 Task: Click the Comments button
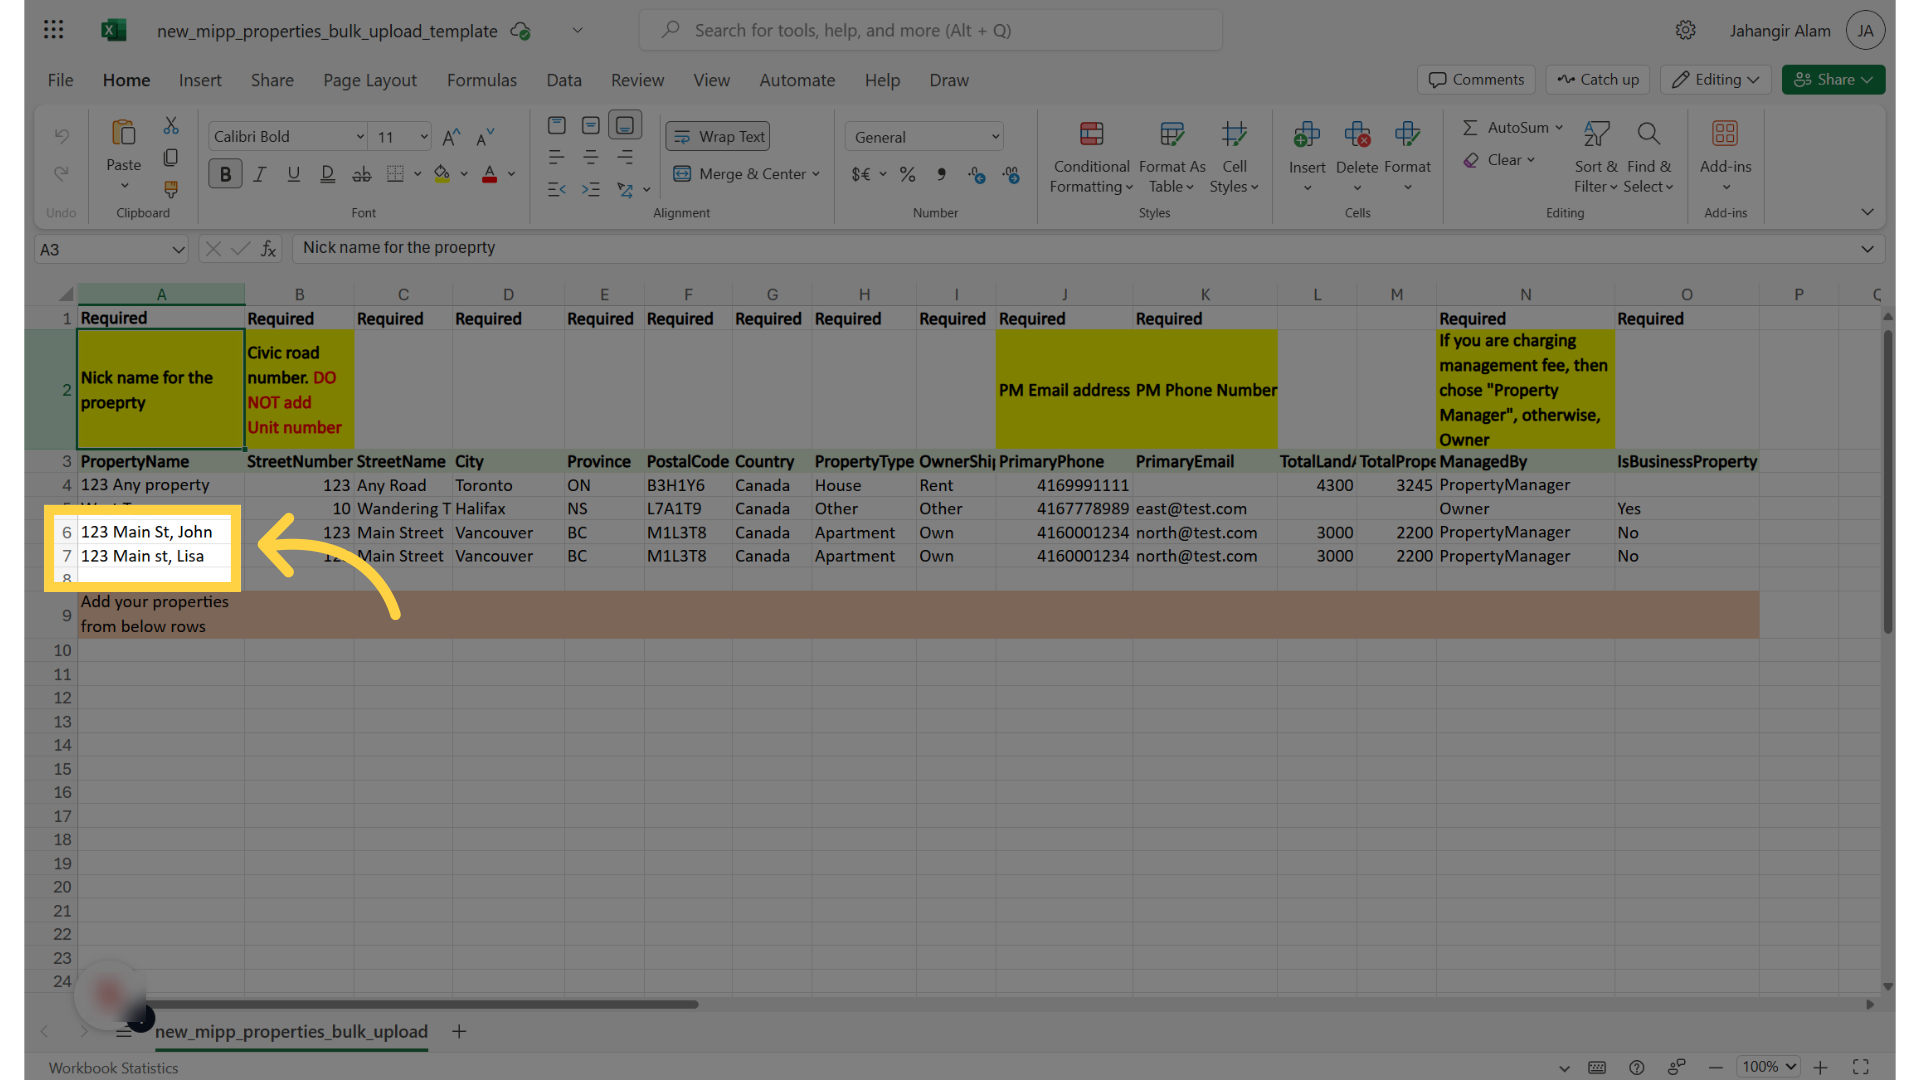1476,80
